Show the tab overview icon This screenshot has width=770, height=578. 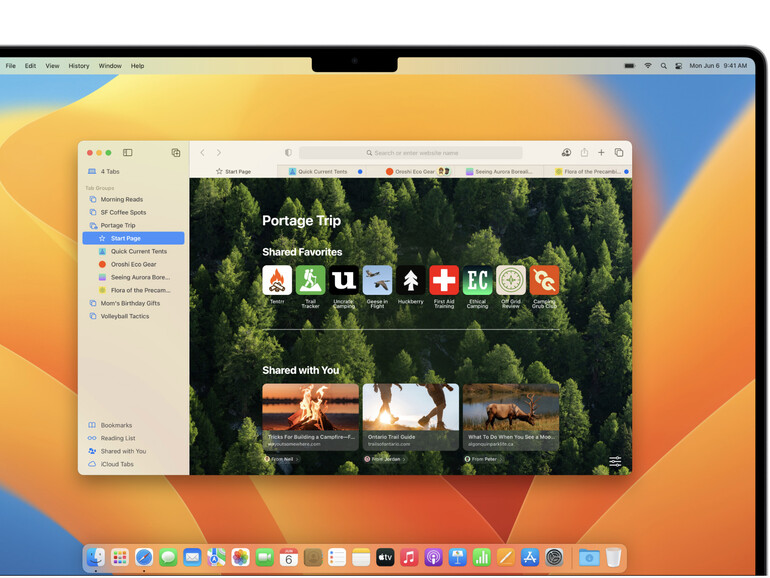click(x=619, y=153)
